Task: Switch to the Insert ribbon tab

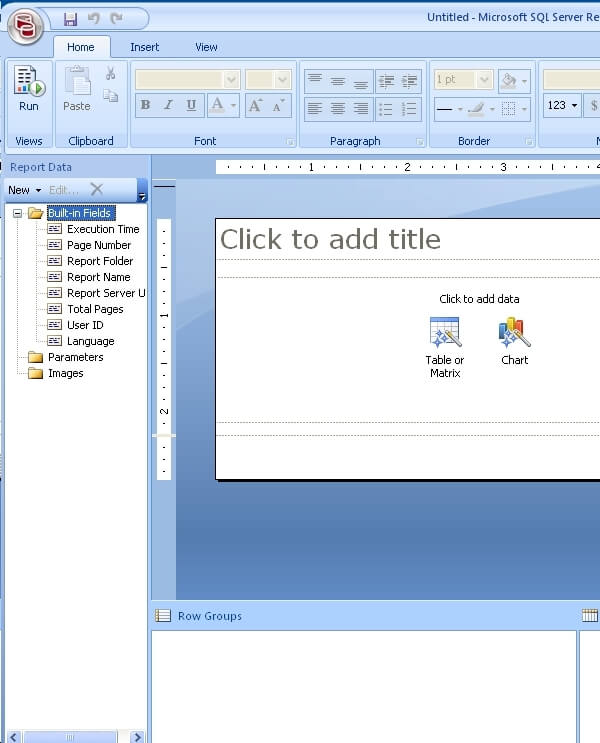Action: click(145, 47)
